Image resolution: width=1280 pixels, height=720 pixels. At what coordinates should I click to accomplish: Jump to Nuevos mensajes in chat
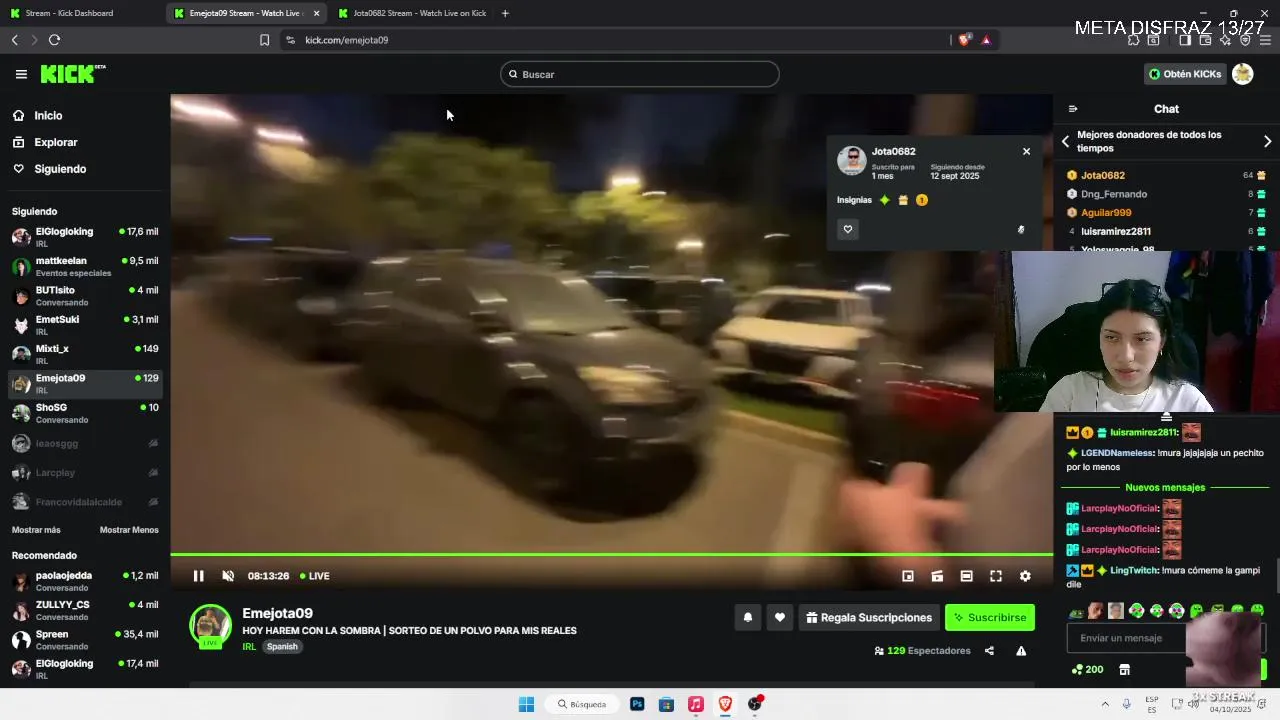pos(1165,487)
